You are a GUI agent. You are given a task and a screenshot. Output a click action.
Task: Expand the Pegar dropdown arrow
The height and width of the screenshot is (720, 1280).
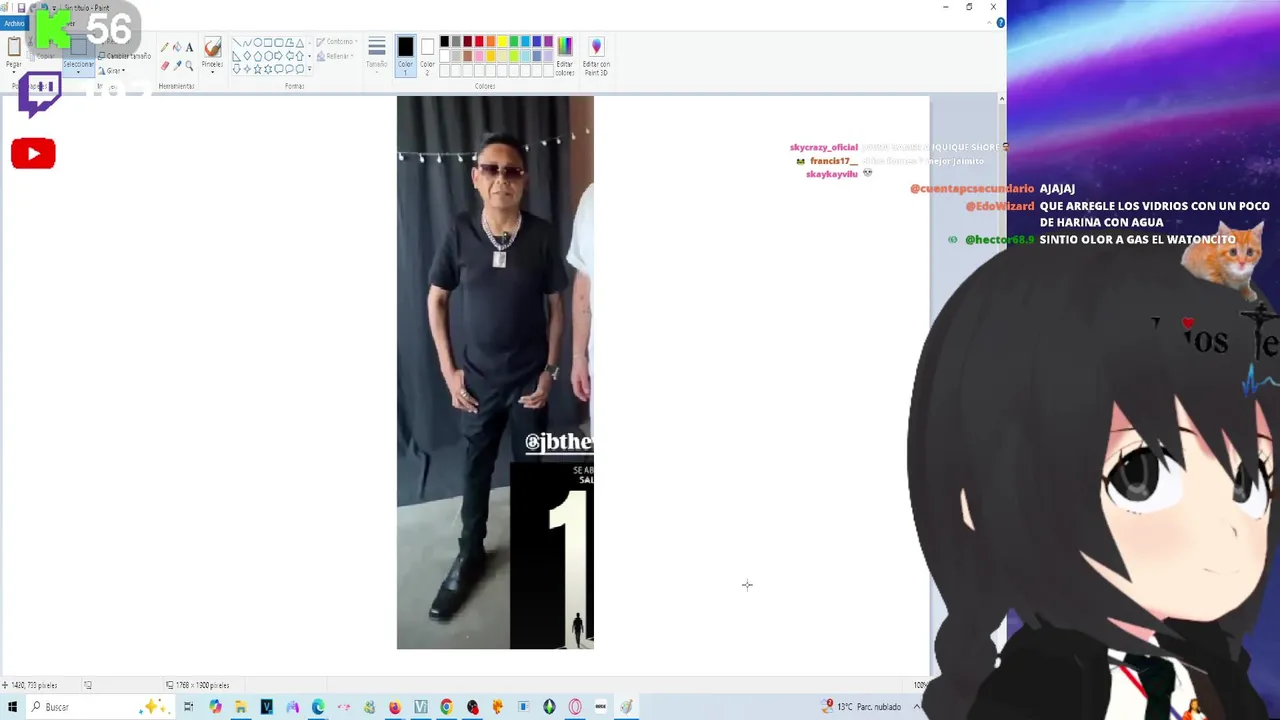pos(14,72)
